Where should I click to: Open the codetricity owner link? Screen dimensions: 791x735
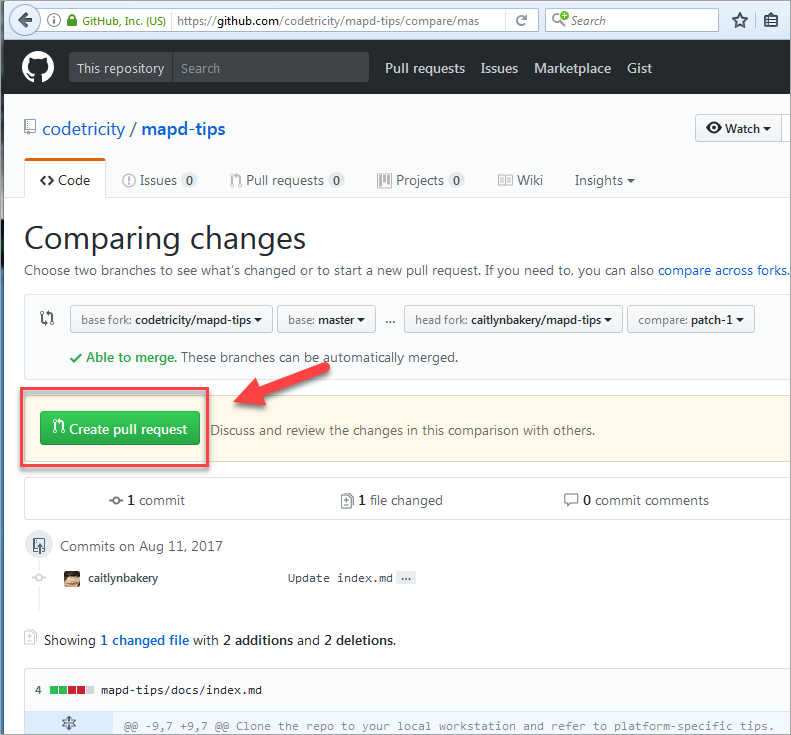tap(84, 129)
